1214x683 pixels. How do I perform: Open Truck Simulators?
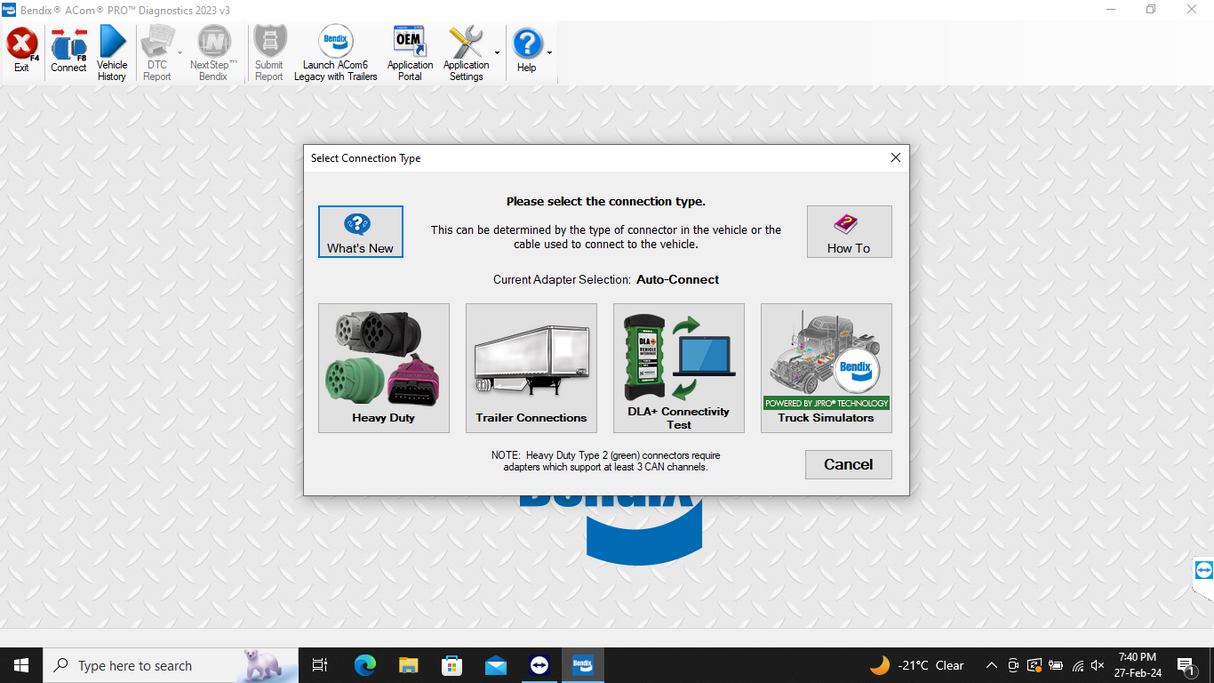point(826,368)
